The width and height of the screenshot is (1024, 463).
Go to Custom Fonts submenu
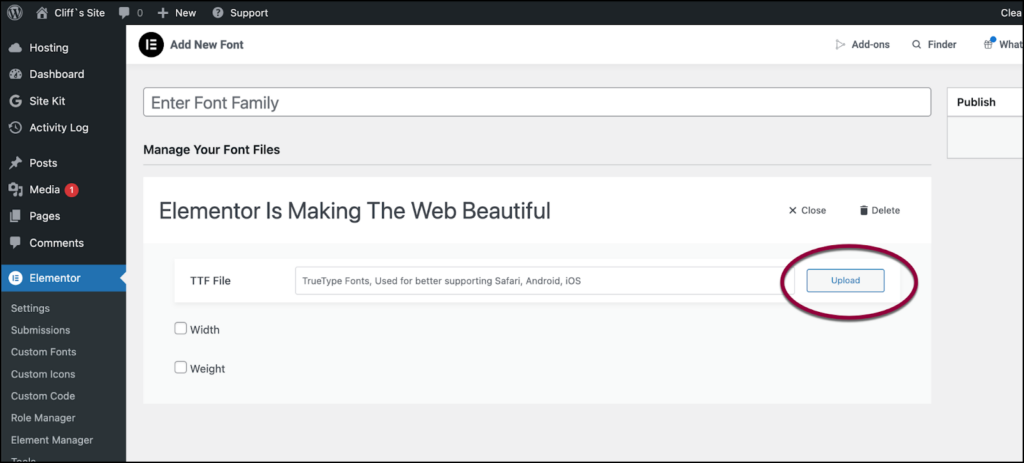click(43, 352)
